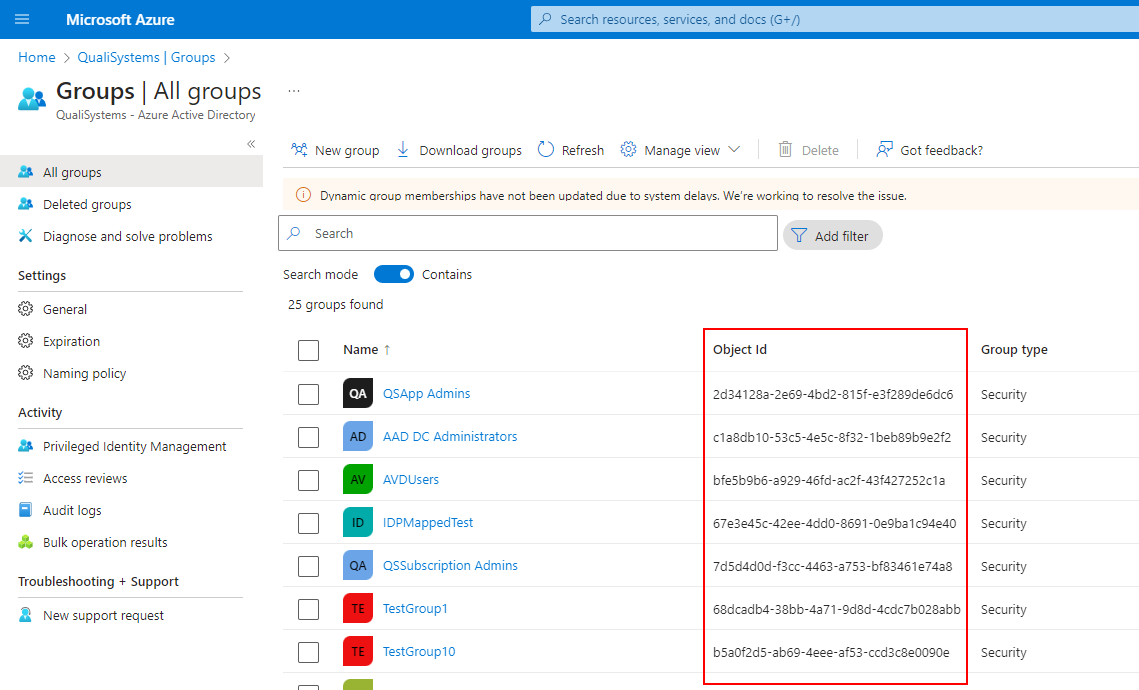This screenshot has height=690, width=1139.
Task: Check the QSApp Admins row checkbox
Action: point(309,394)
